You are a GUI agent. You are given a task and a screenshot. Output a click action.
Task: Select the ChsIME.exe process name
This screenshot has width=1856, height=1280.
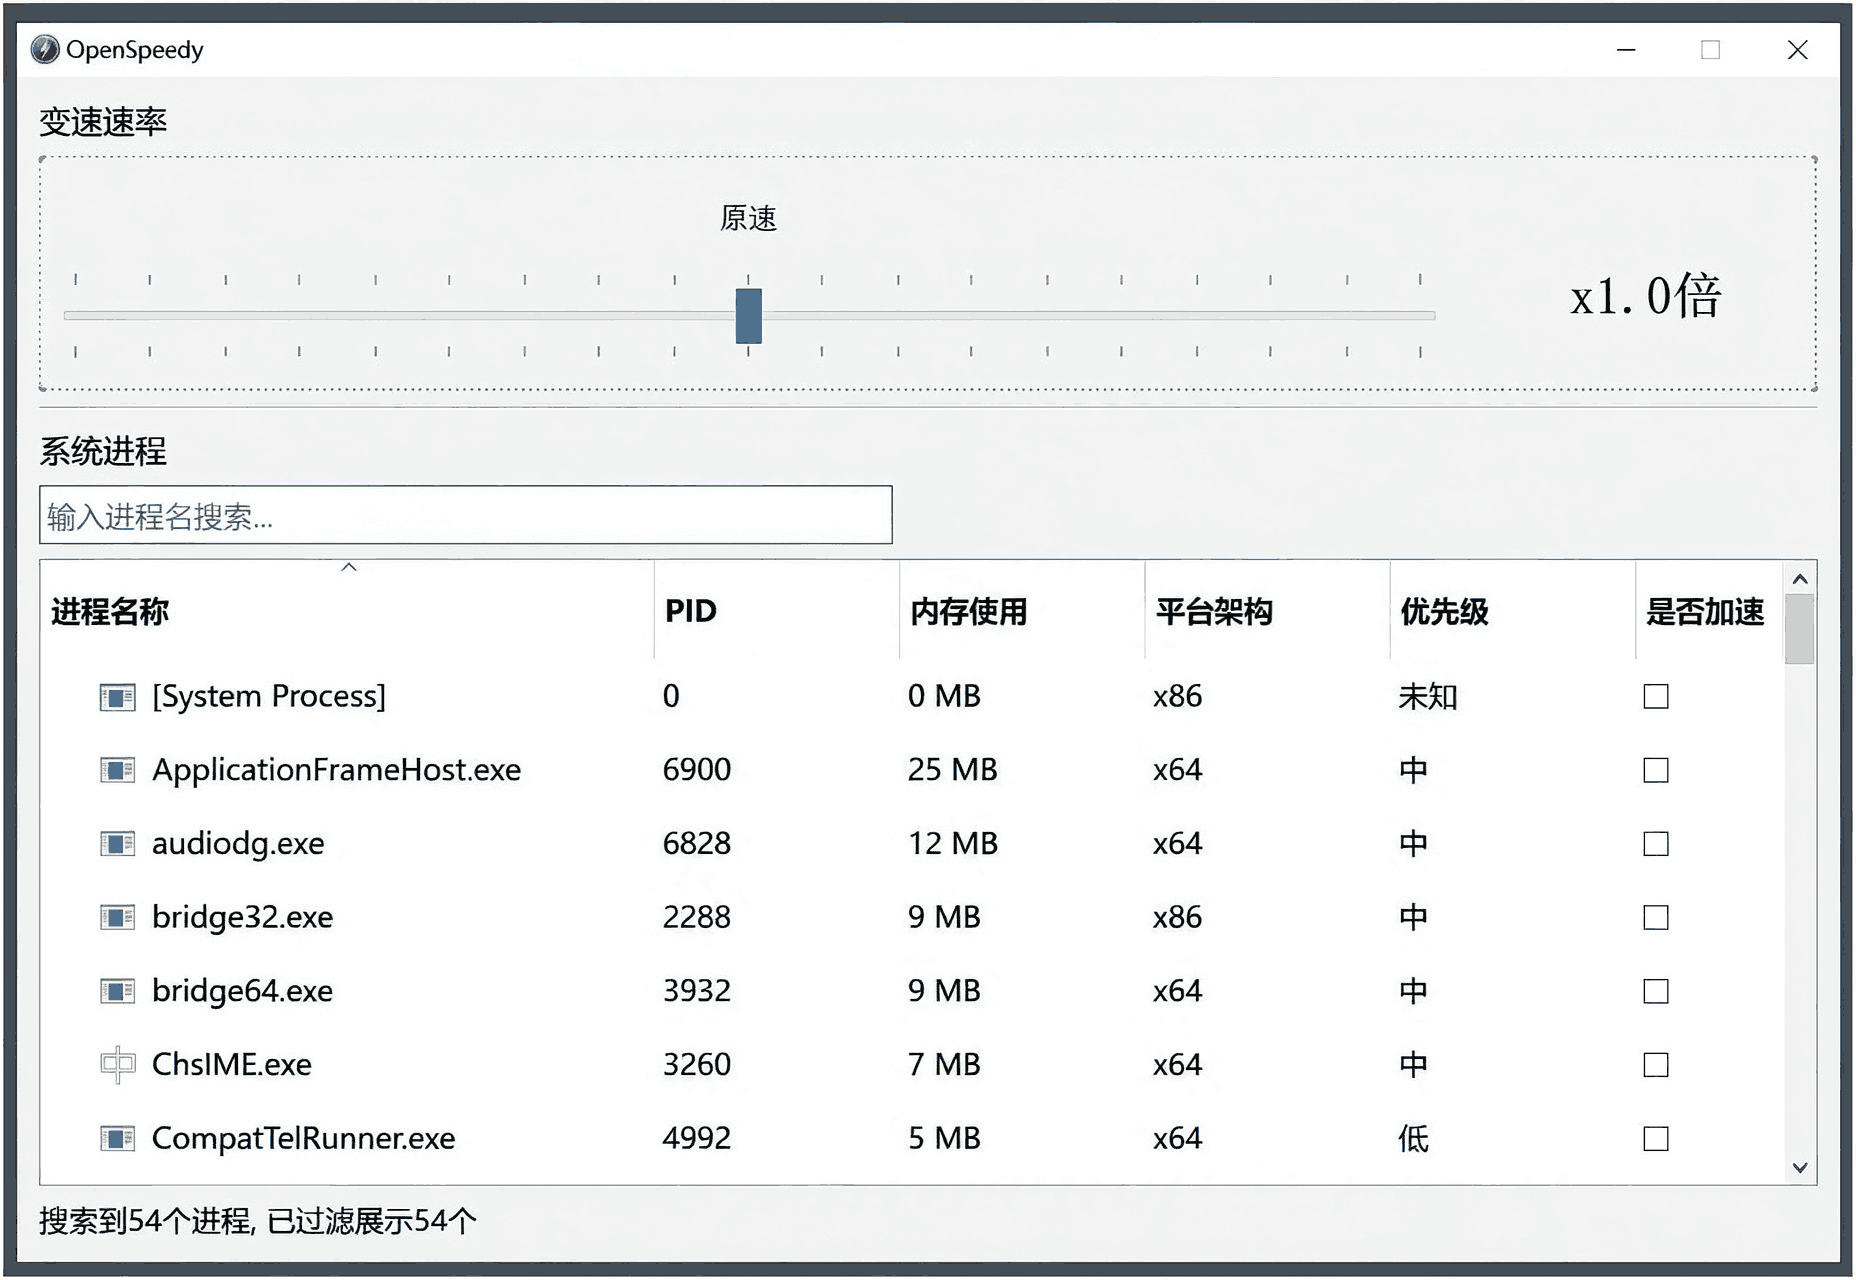[232, 1065]
